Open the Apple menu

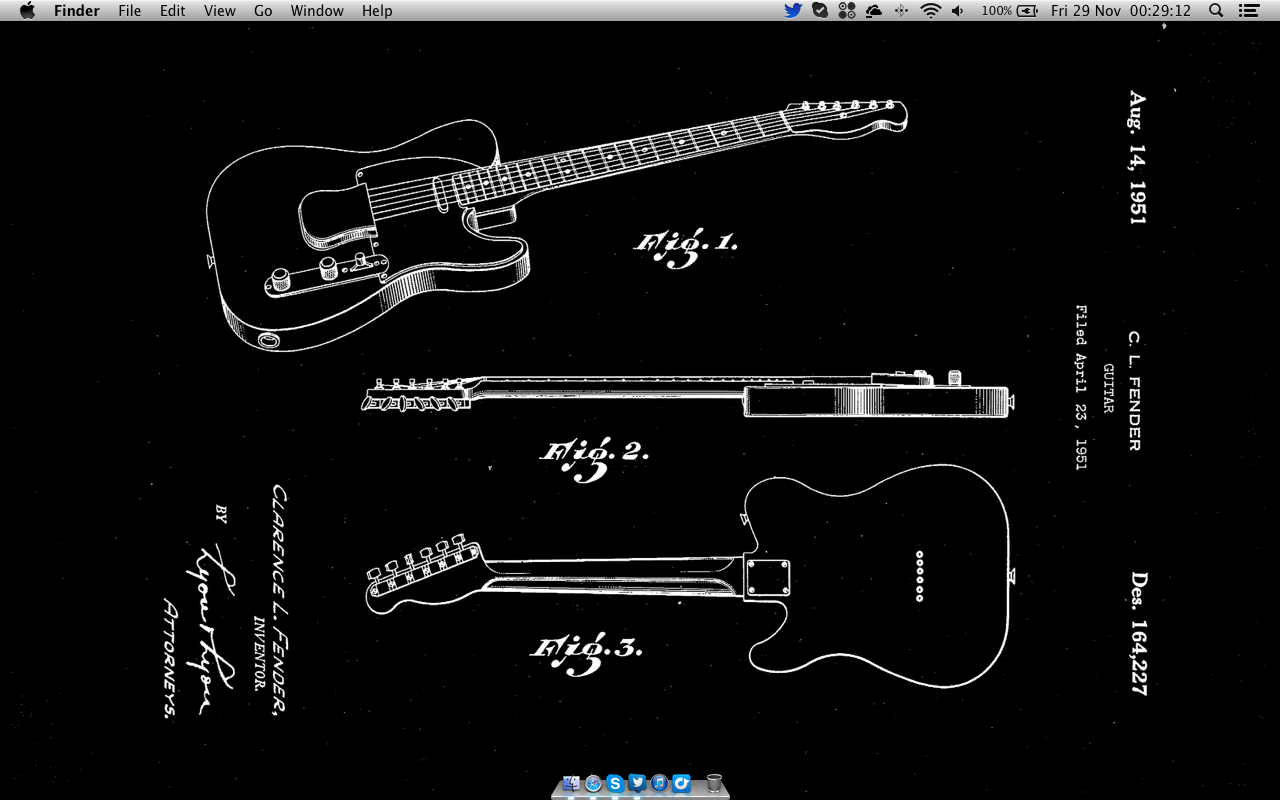(27, 10)
